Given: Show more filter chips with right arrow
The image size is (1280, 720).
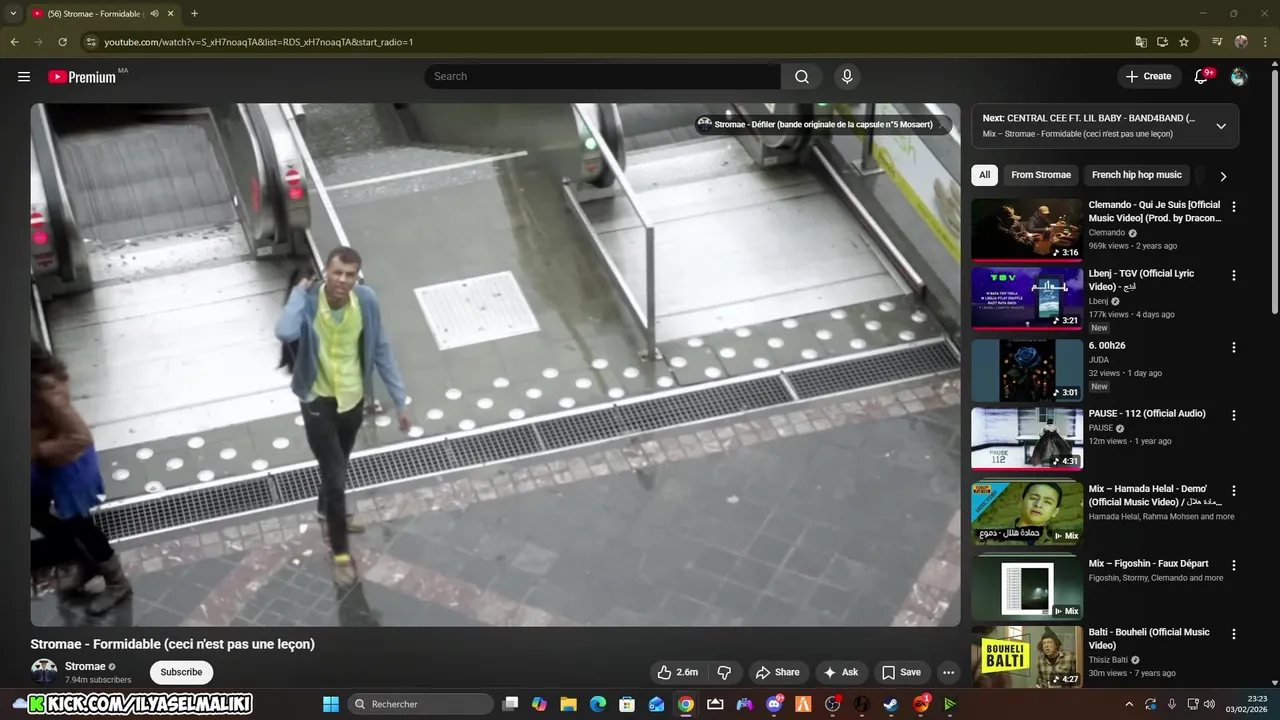Looking at the screenshot, I should 1222,176.
